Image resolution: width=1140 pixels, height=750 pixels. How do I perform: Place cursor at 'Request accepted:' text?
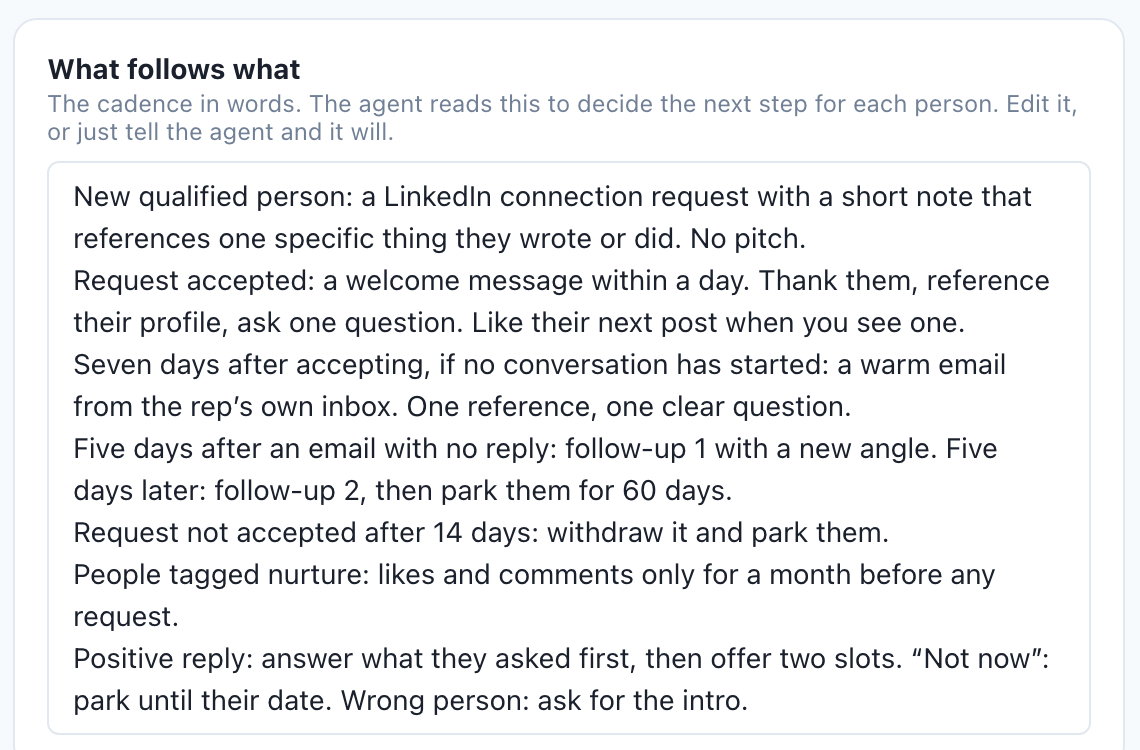pyautogui.click(x=194, y=281)
